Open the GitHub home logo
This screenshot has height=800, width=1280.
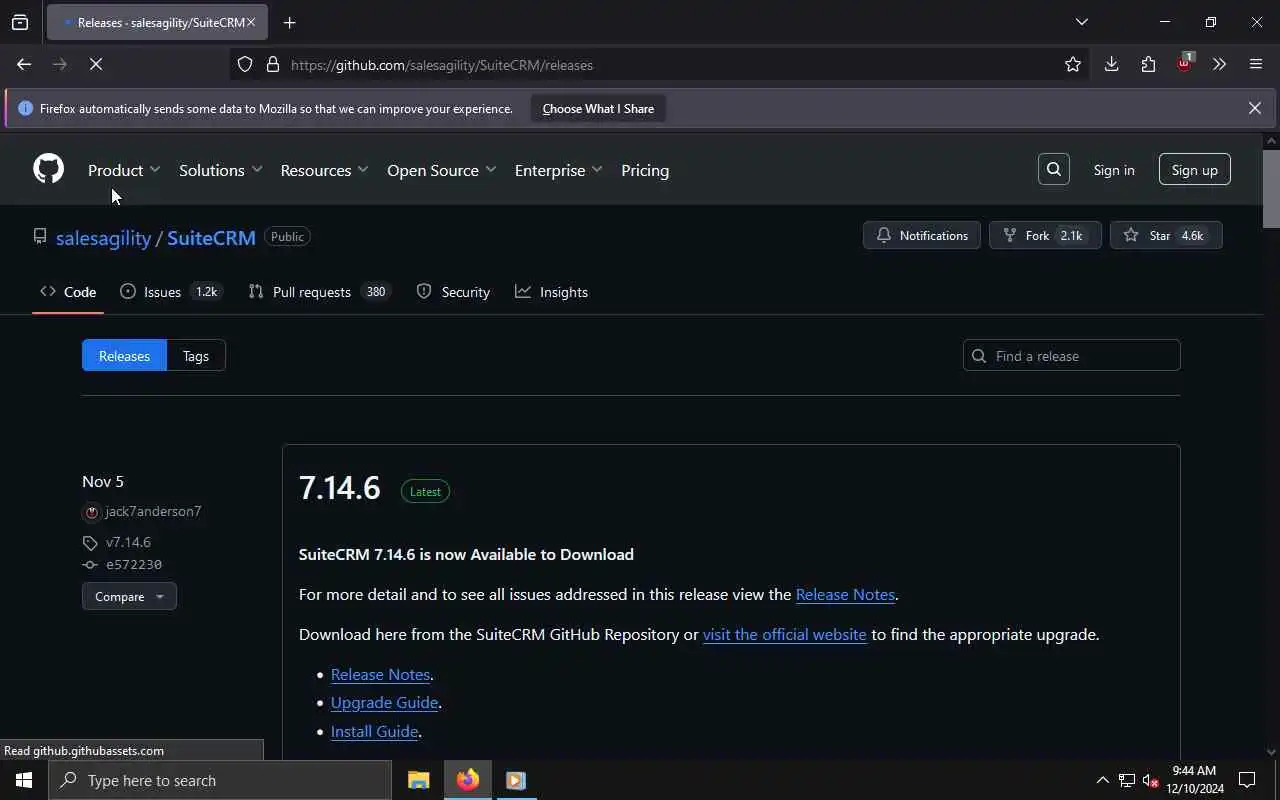[48, 169]
